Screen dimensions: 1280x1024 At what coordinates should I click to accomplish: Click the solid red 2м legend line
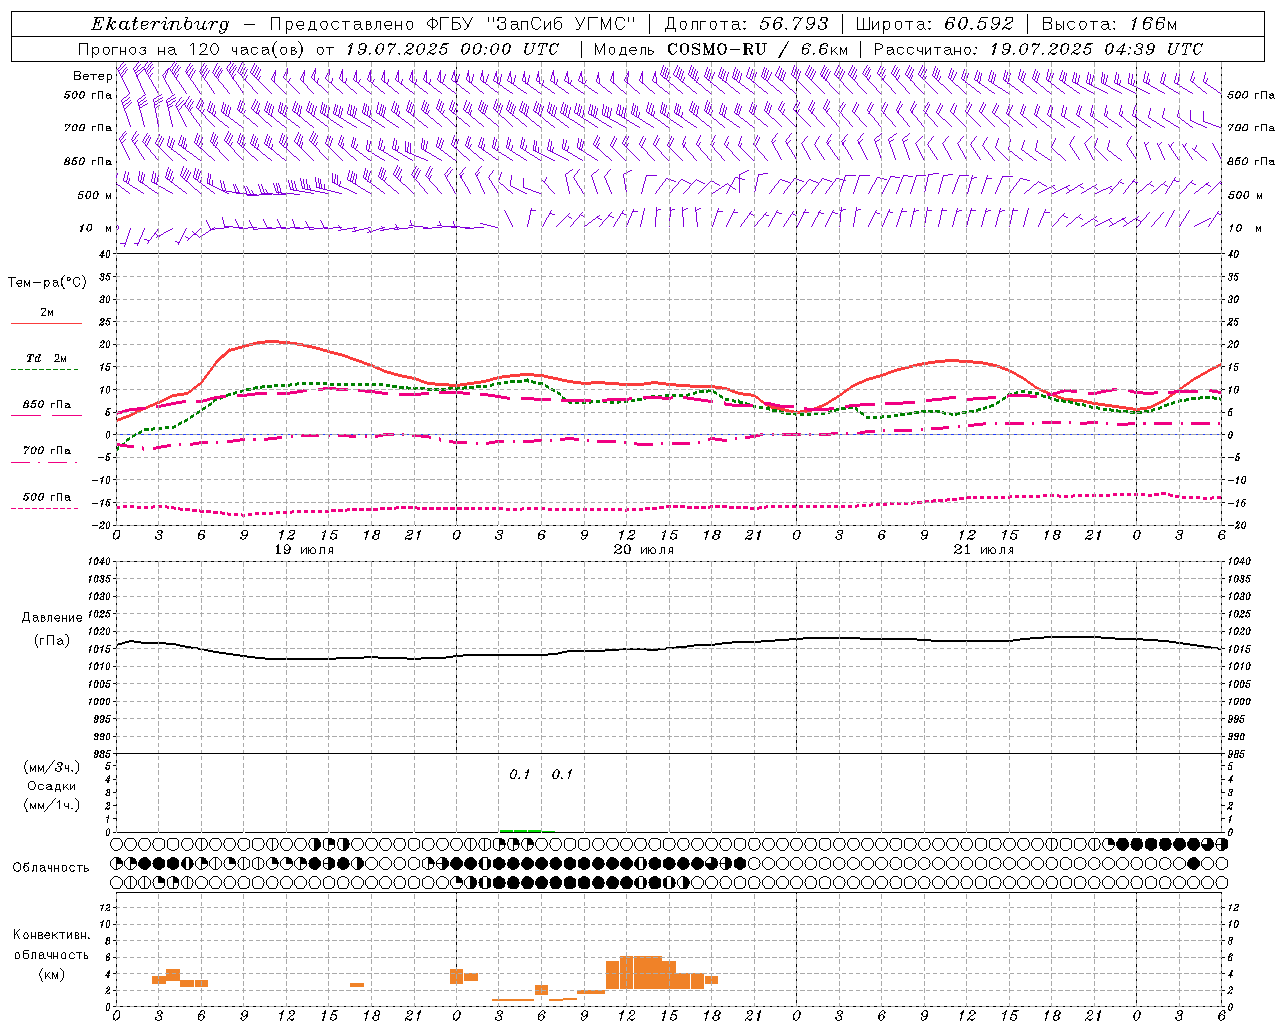pyautogui.click(x=46, y=323)
